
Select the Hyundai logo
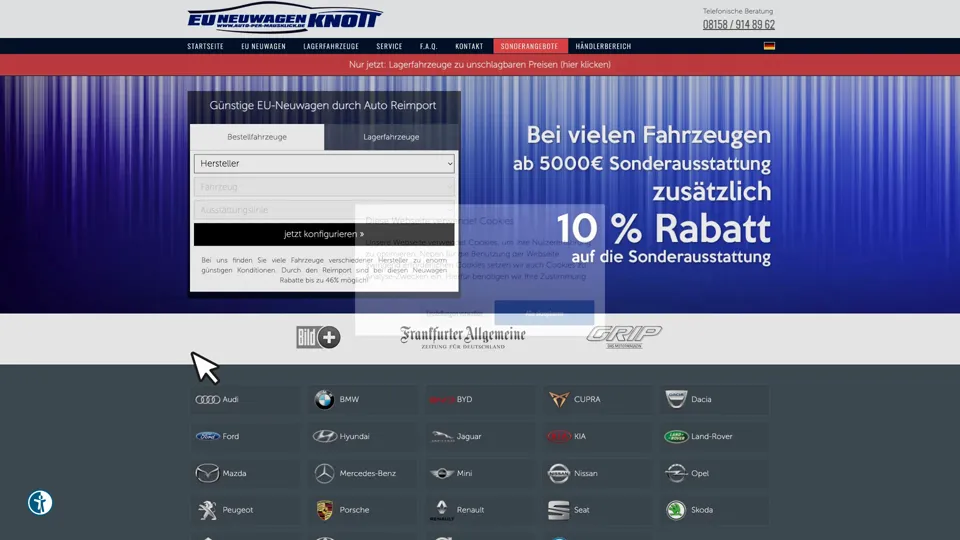click(x=324, y=437)
